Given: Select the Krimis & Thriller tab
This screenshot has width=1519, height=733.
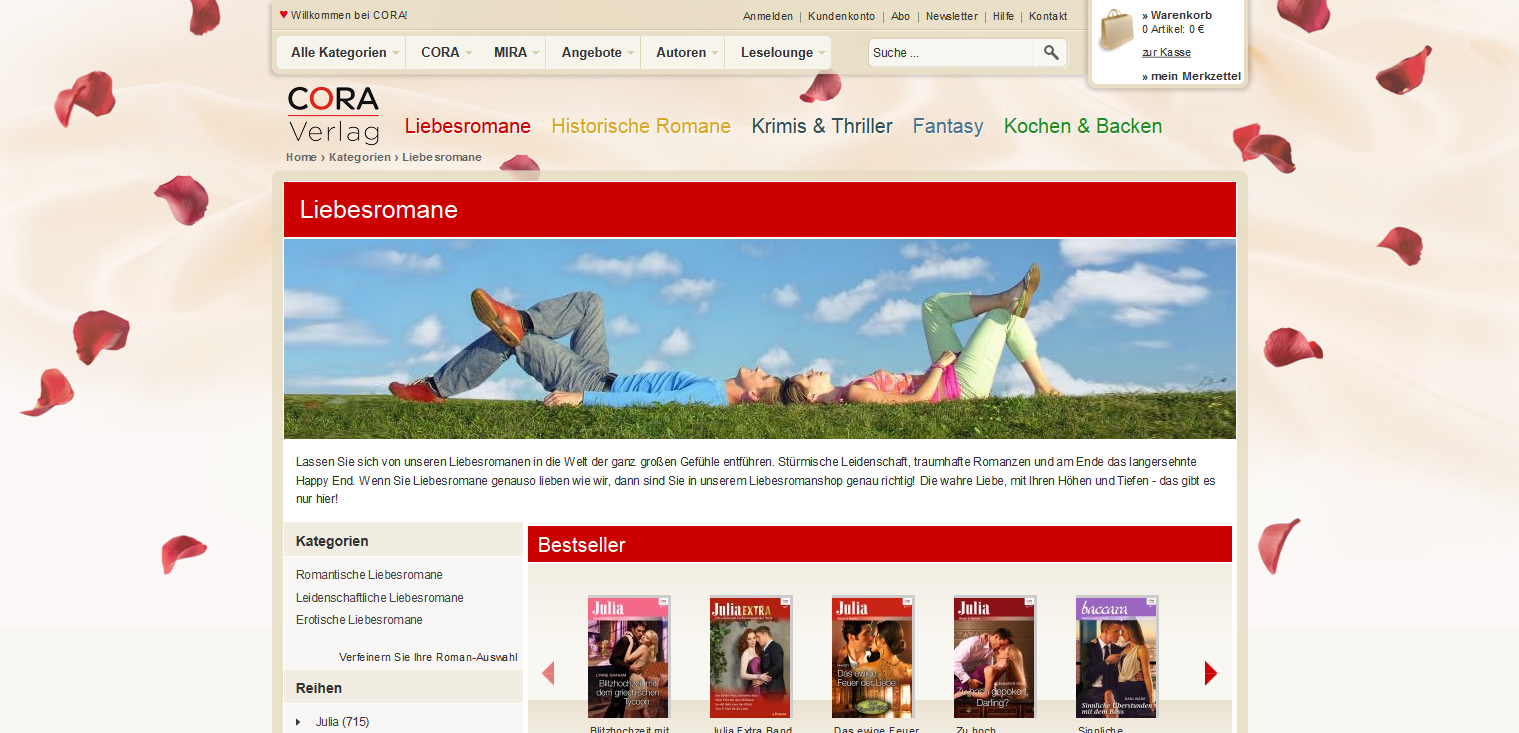Looking at the screenshot, I should point(822,126).
